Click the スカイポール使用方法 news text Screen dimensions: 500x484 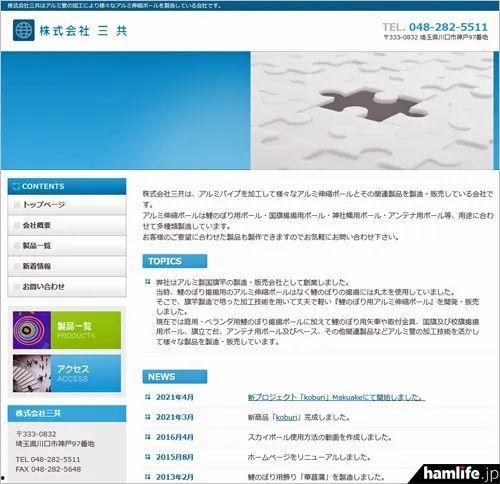pos(320,437)
